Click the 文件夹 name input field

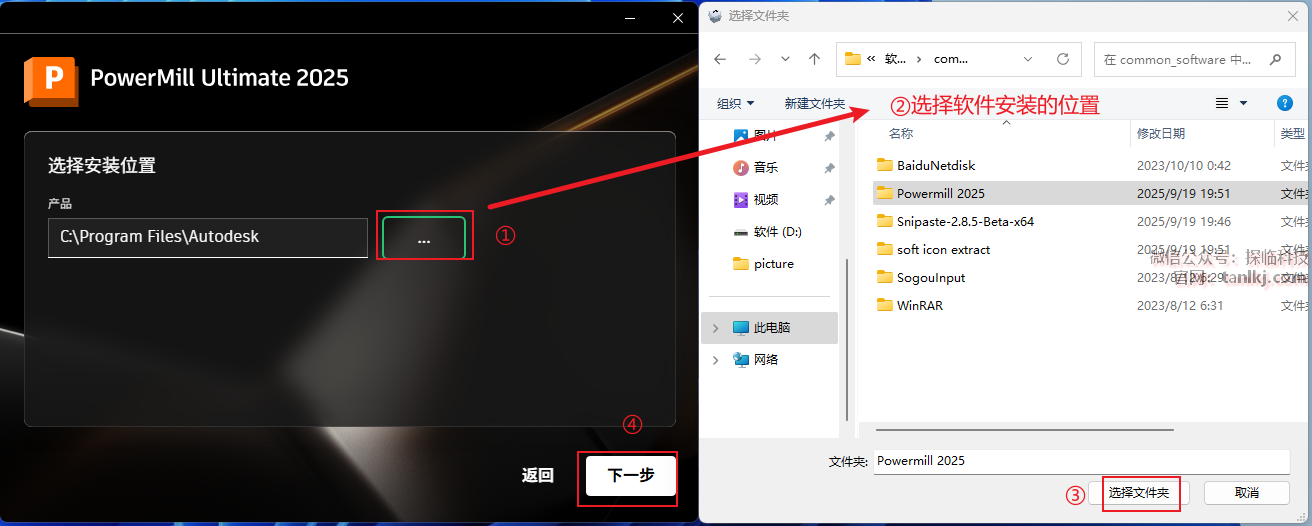1082,461
